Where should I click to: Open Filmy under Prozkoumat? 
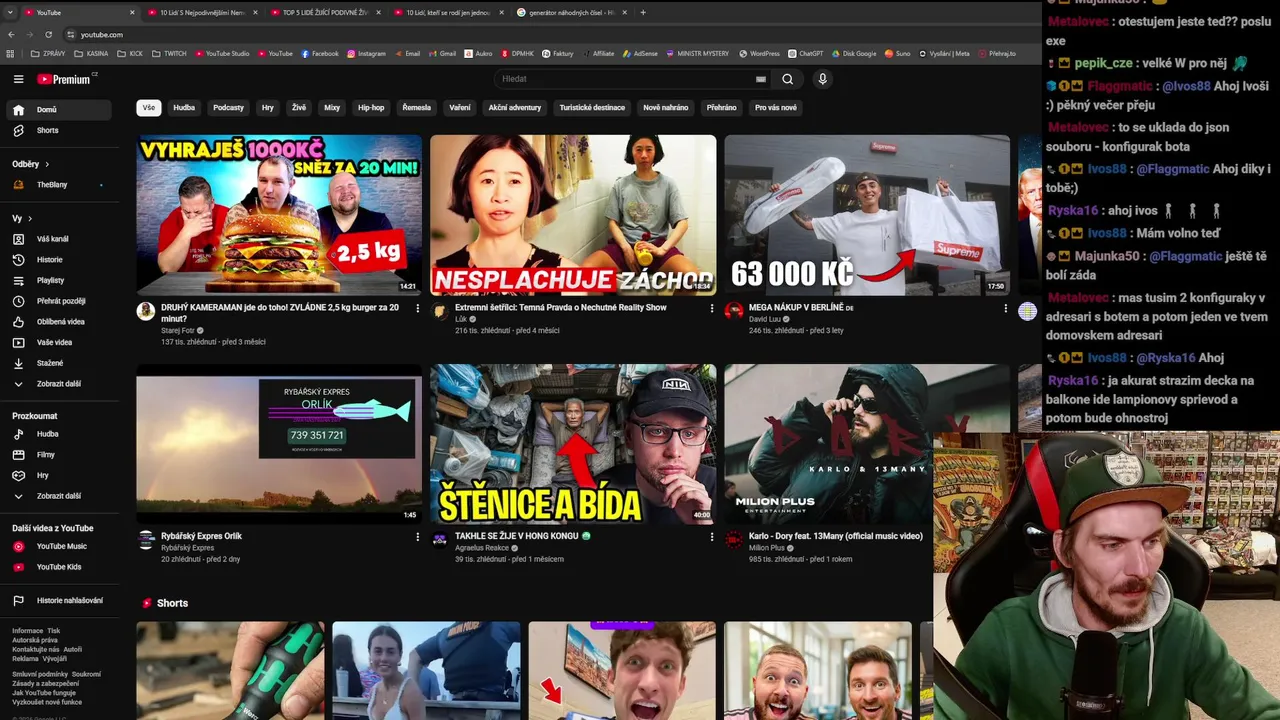pyautogui.click(x=60, y=455)
